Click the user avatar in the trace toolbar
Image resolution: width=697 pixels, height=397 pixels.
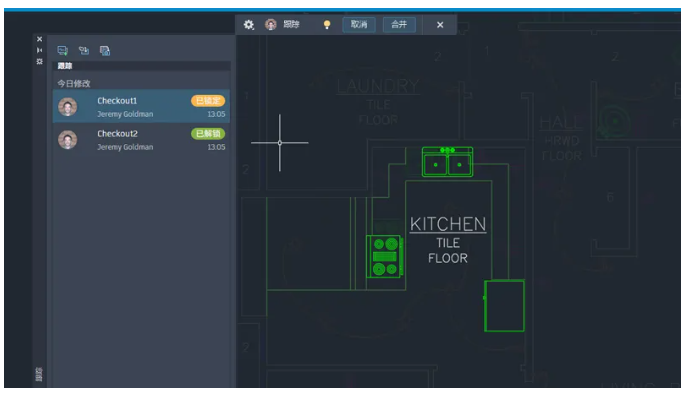click(x=271, y=24)
